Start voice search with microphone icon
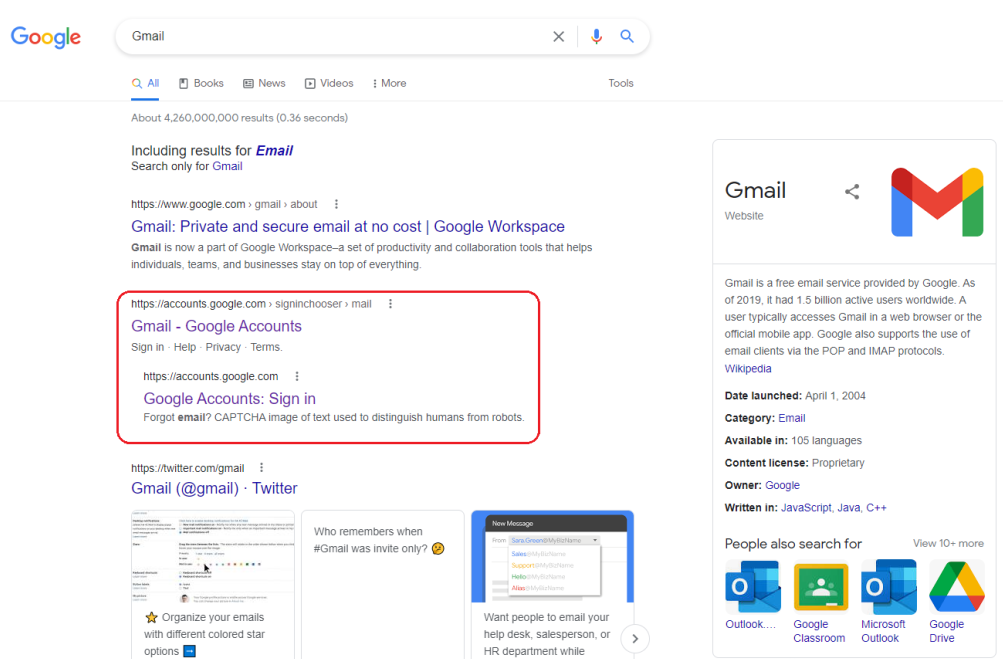1003x659 pixels. point(596,37)
